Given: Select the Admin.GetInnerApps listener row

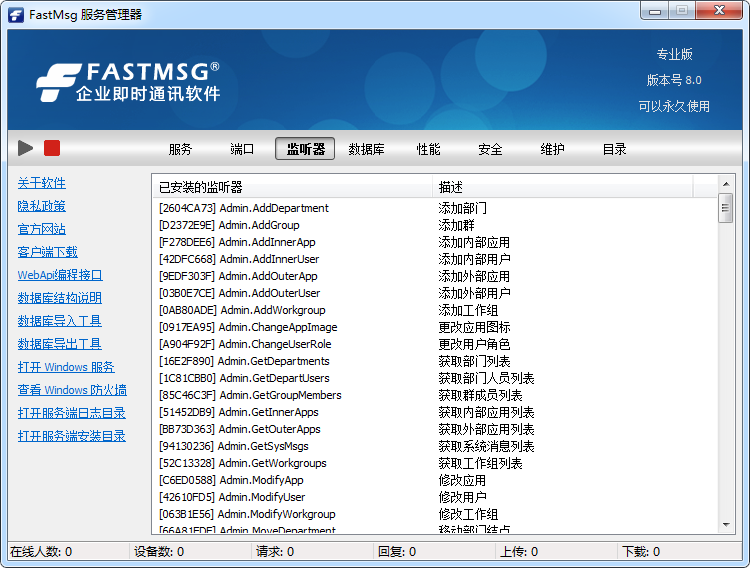Looking at the screenshot, I should tap(434, 412).
